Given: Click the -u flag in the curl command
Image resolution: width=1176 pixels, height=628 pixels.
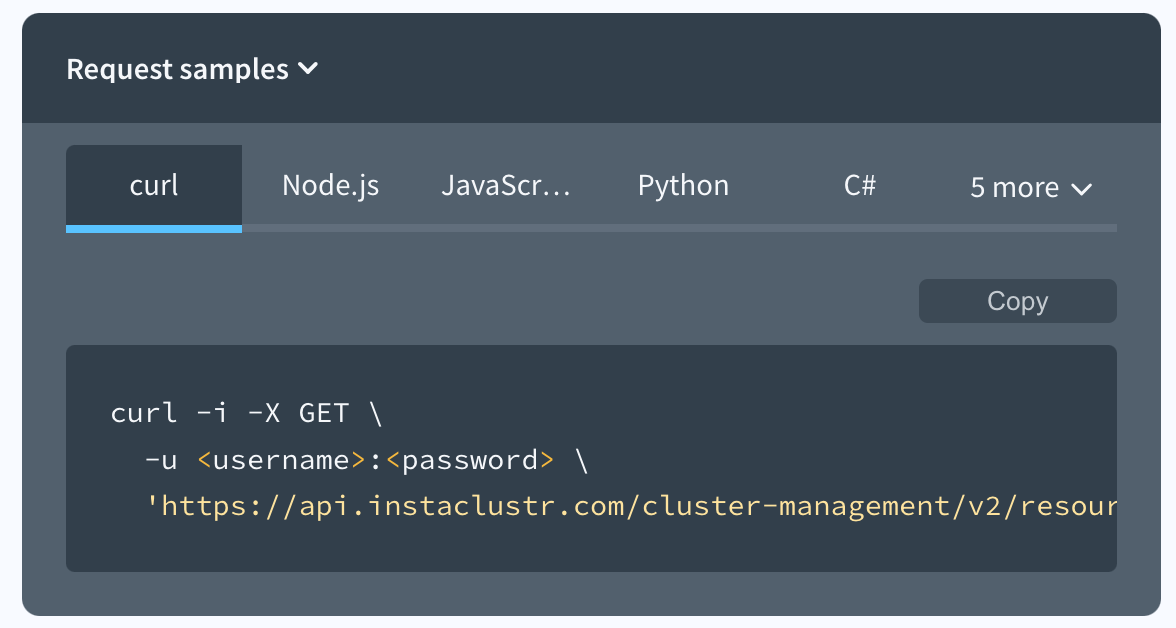Looking at the screenshot, I should coord(166,459).
